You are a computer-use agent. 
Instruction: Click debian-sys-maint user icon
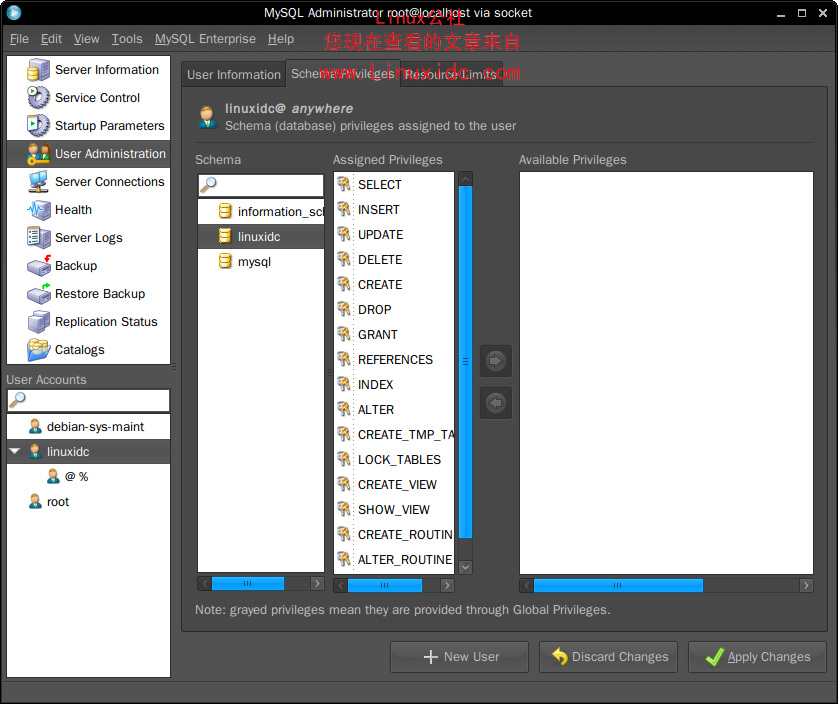35,427
